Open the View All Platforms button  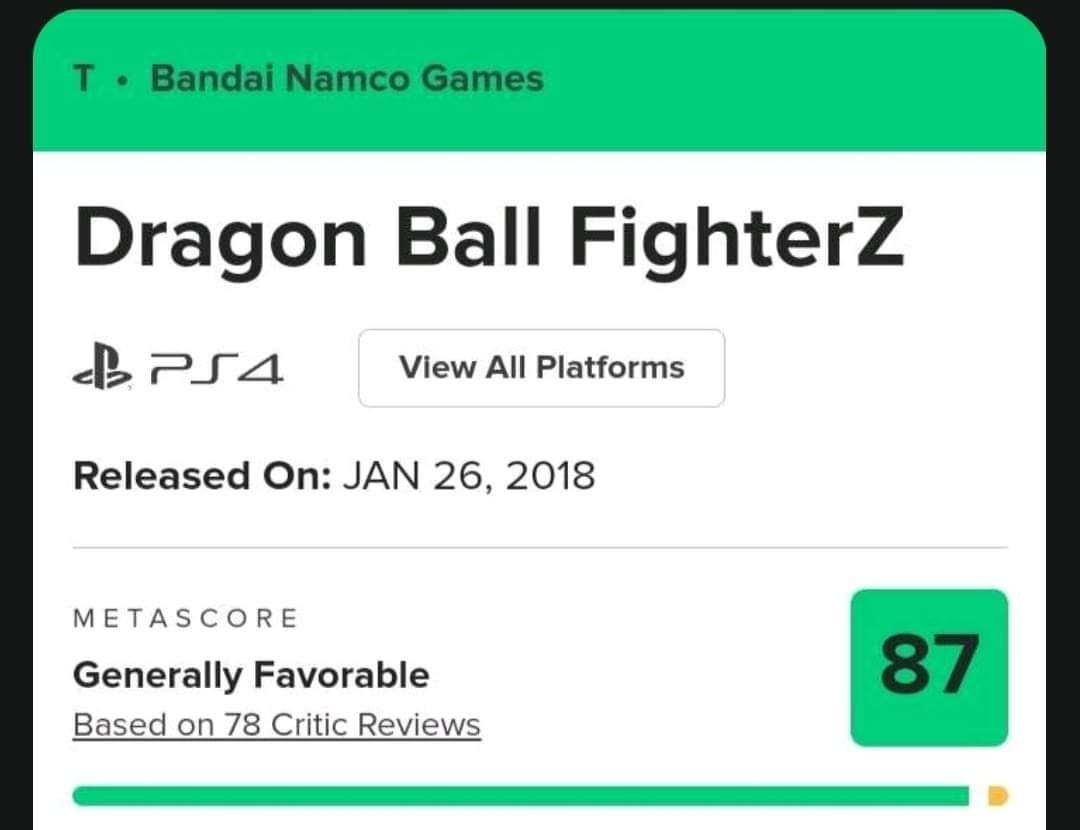(x=541, y=368)
